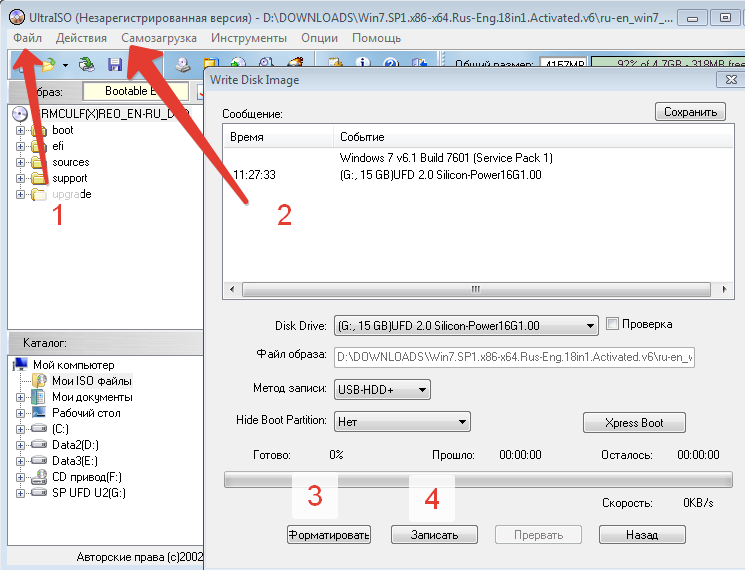Expand the CD привод(F:) node
This screenshot has height=570, width=745.
pyautogui.click(x=20, y=477)
